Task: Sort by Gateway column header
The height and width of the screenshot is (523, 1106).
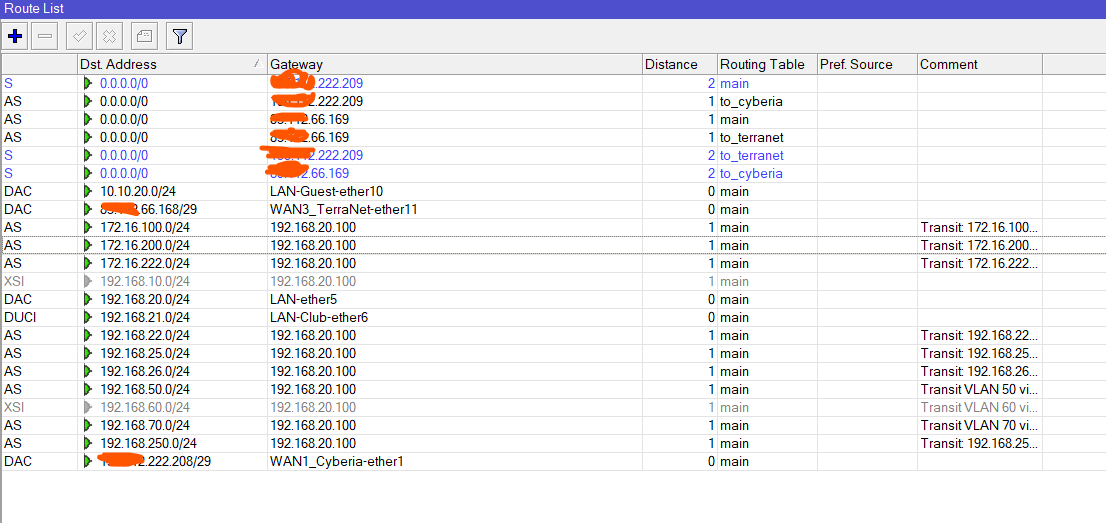Action: click(x=455, y=64)
